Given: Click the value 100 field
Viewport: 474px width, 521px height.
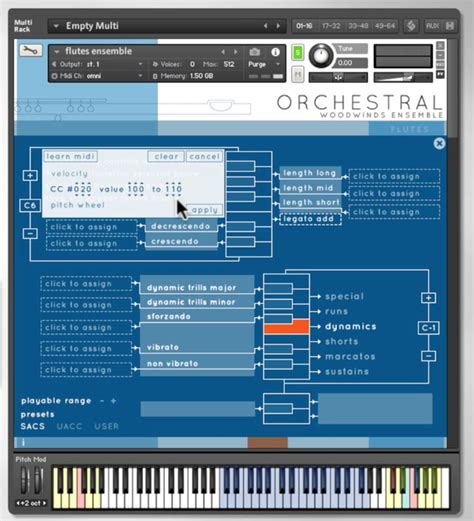Looking at the screenshot, I should [136, 189].
